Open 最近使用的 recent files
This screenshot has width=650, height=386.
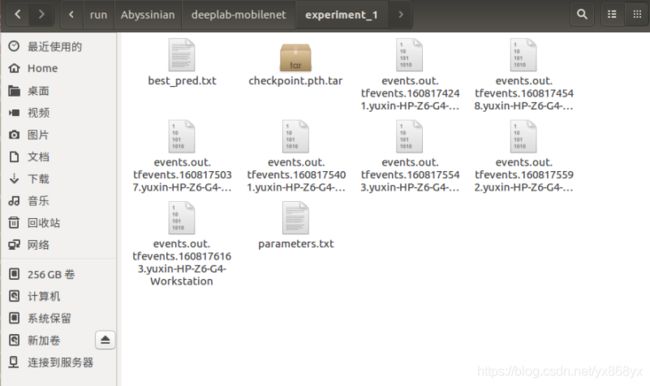58,46
